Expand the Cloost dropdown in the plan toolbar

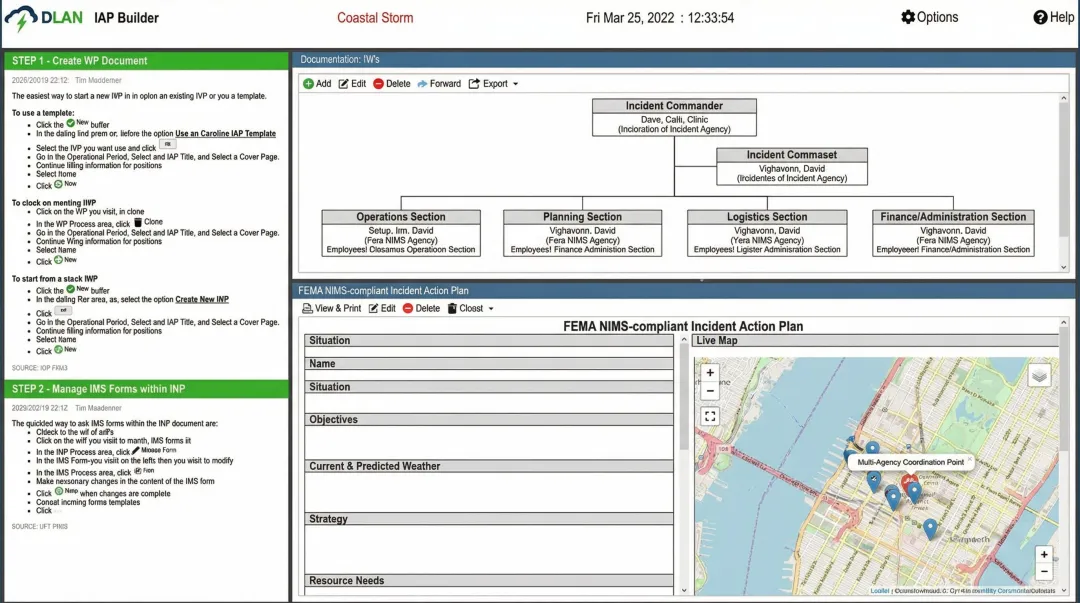click(x=470, y=309)
